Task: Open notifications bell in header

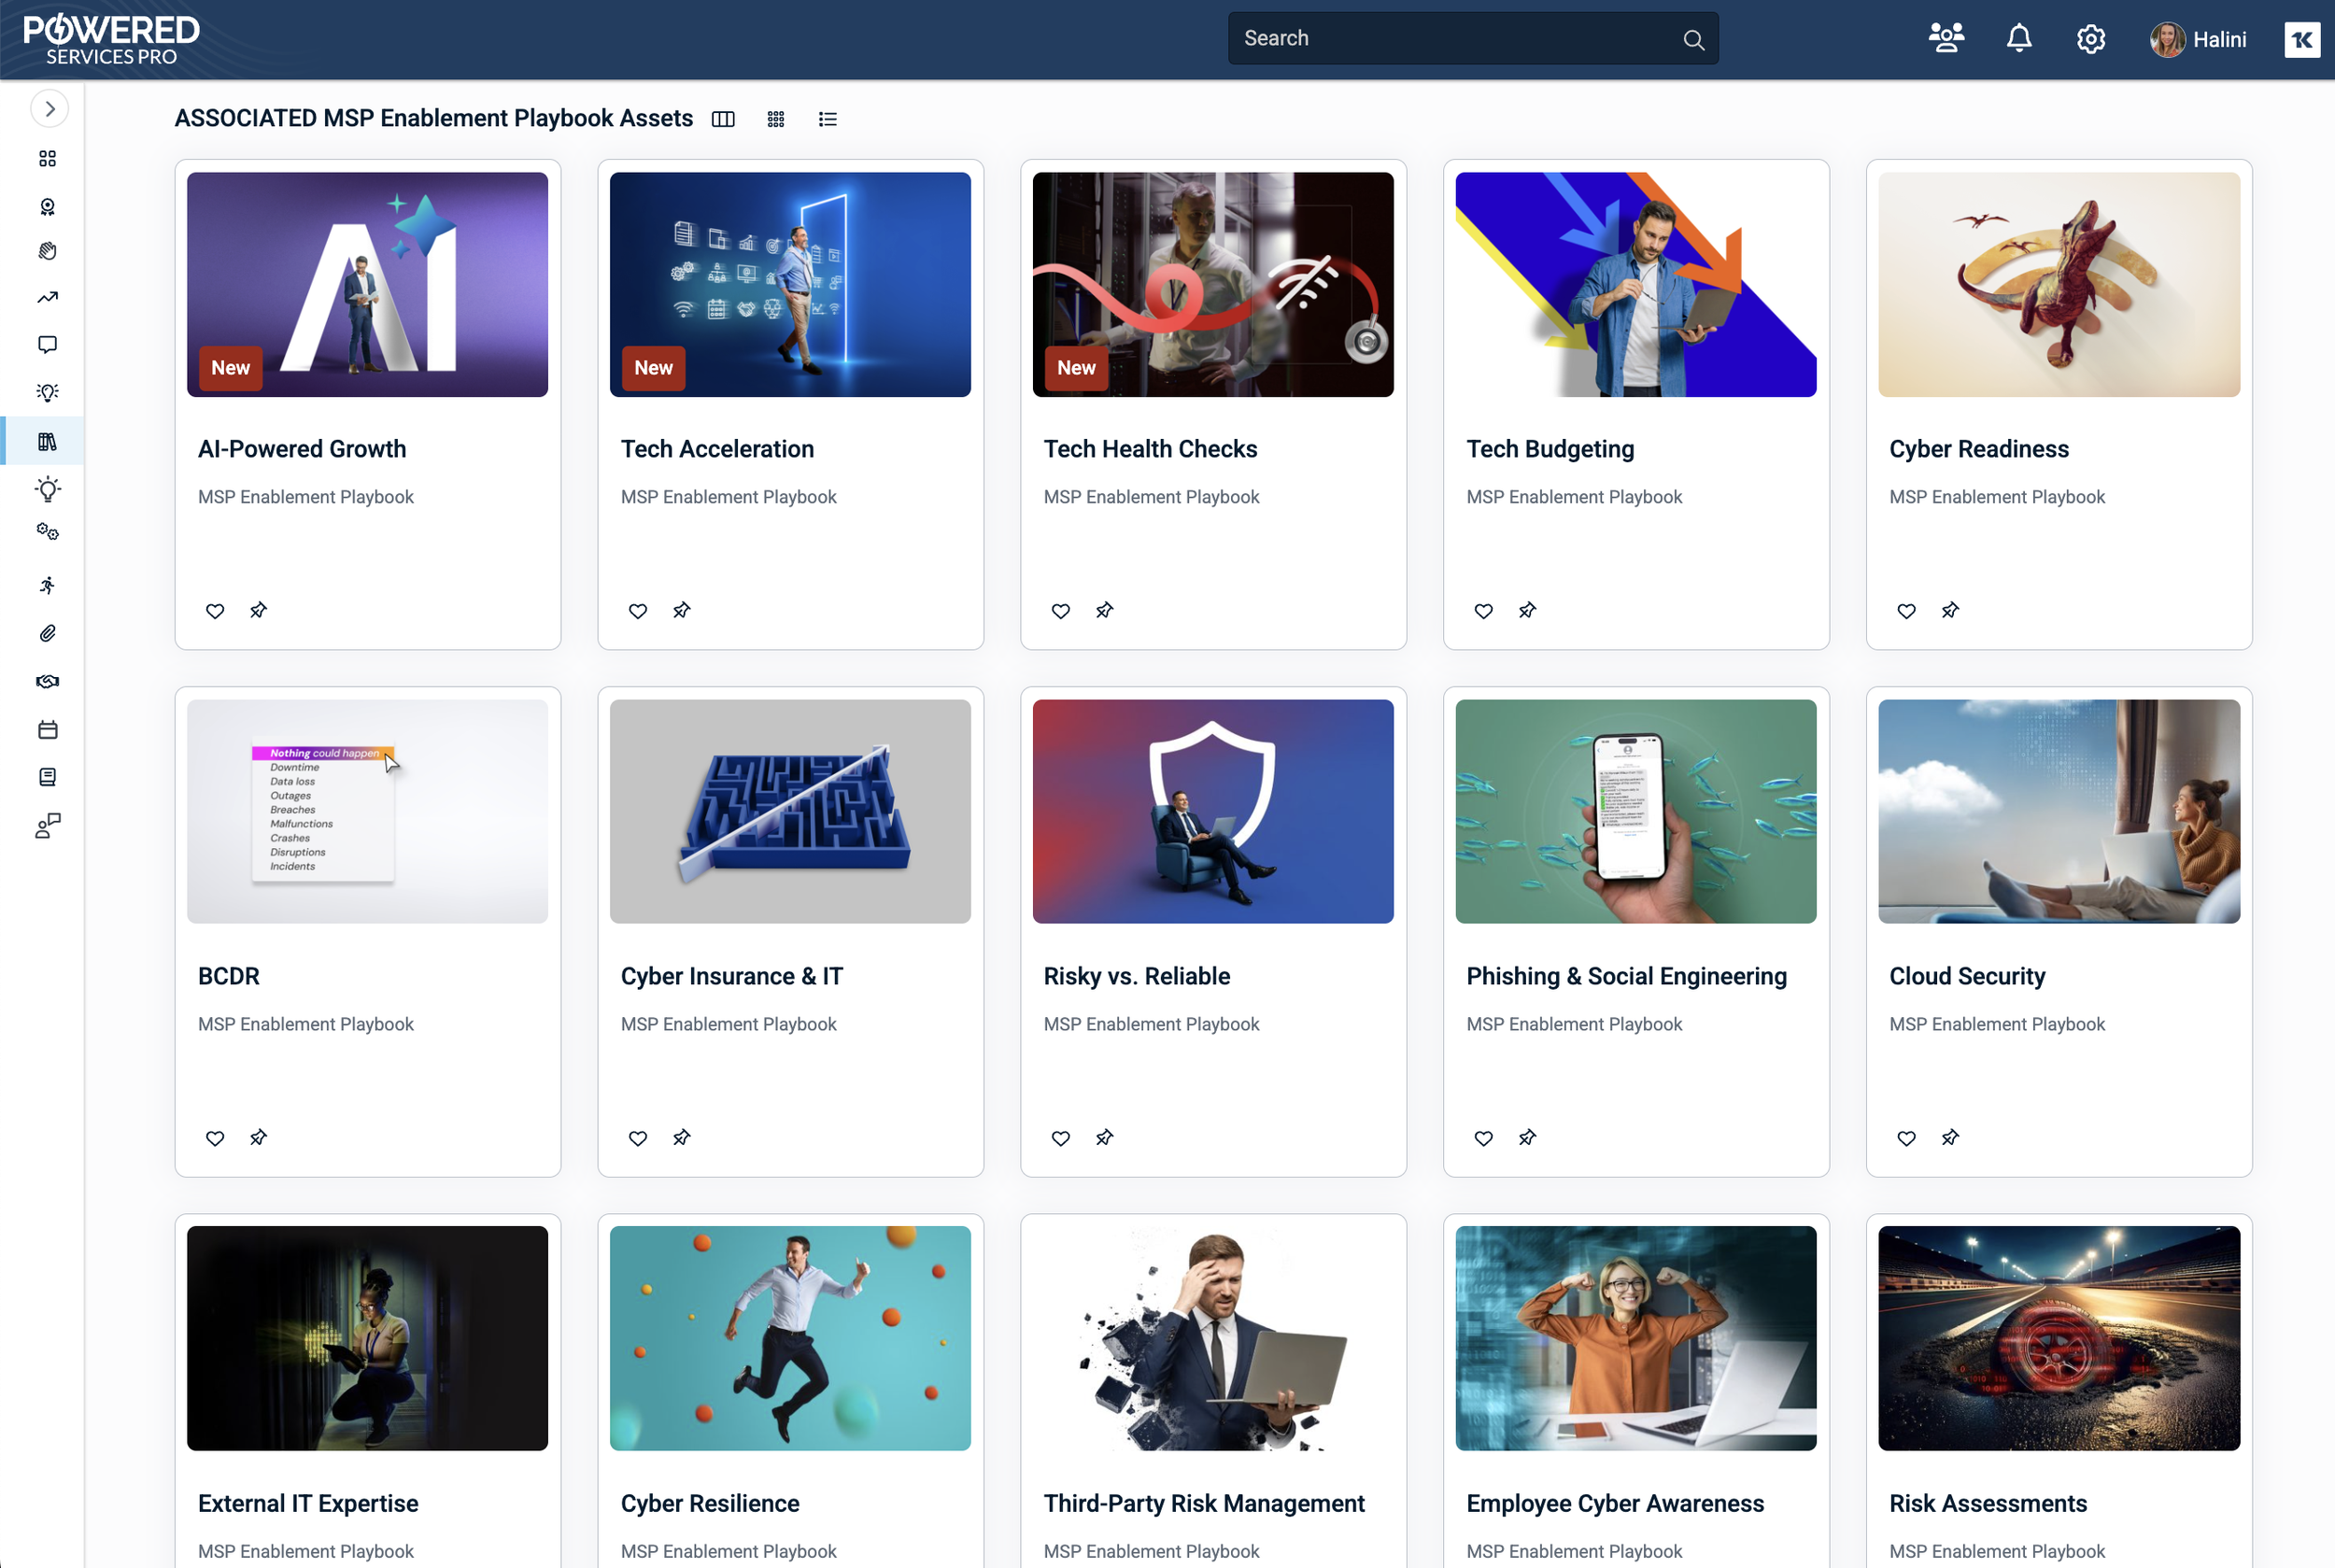Action: [2018, 39]
